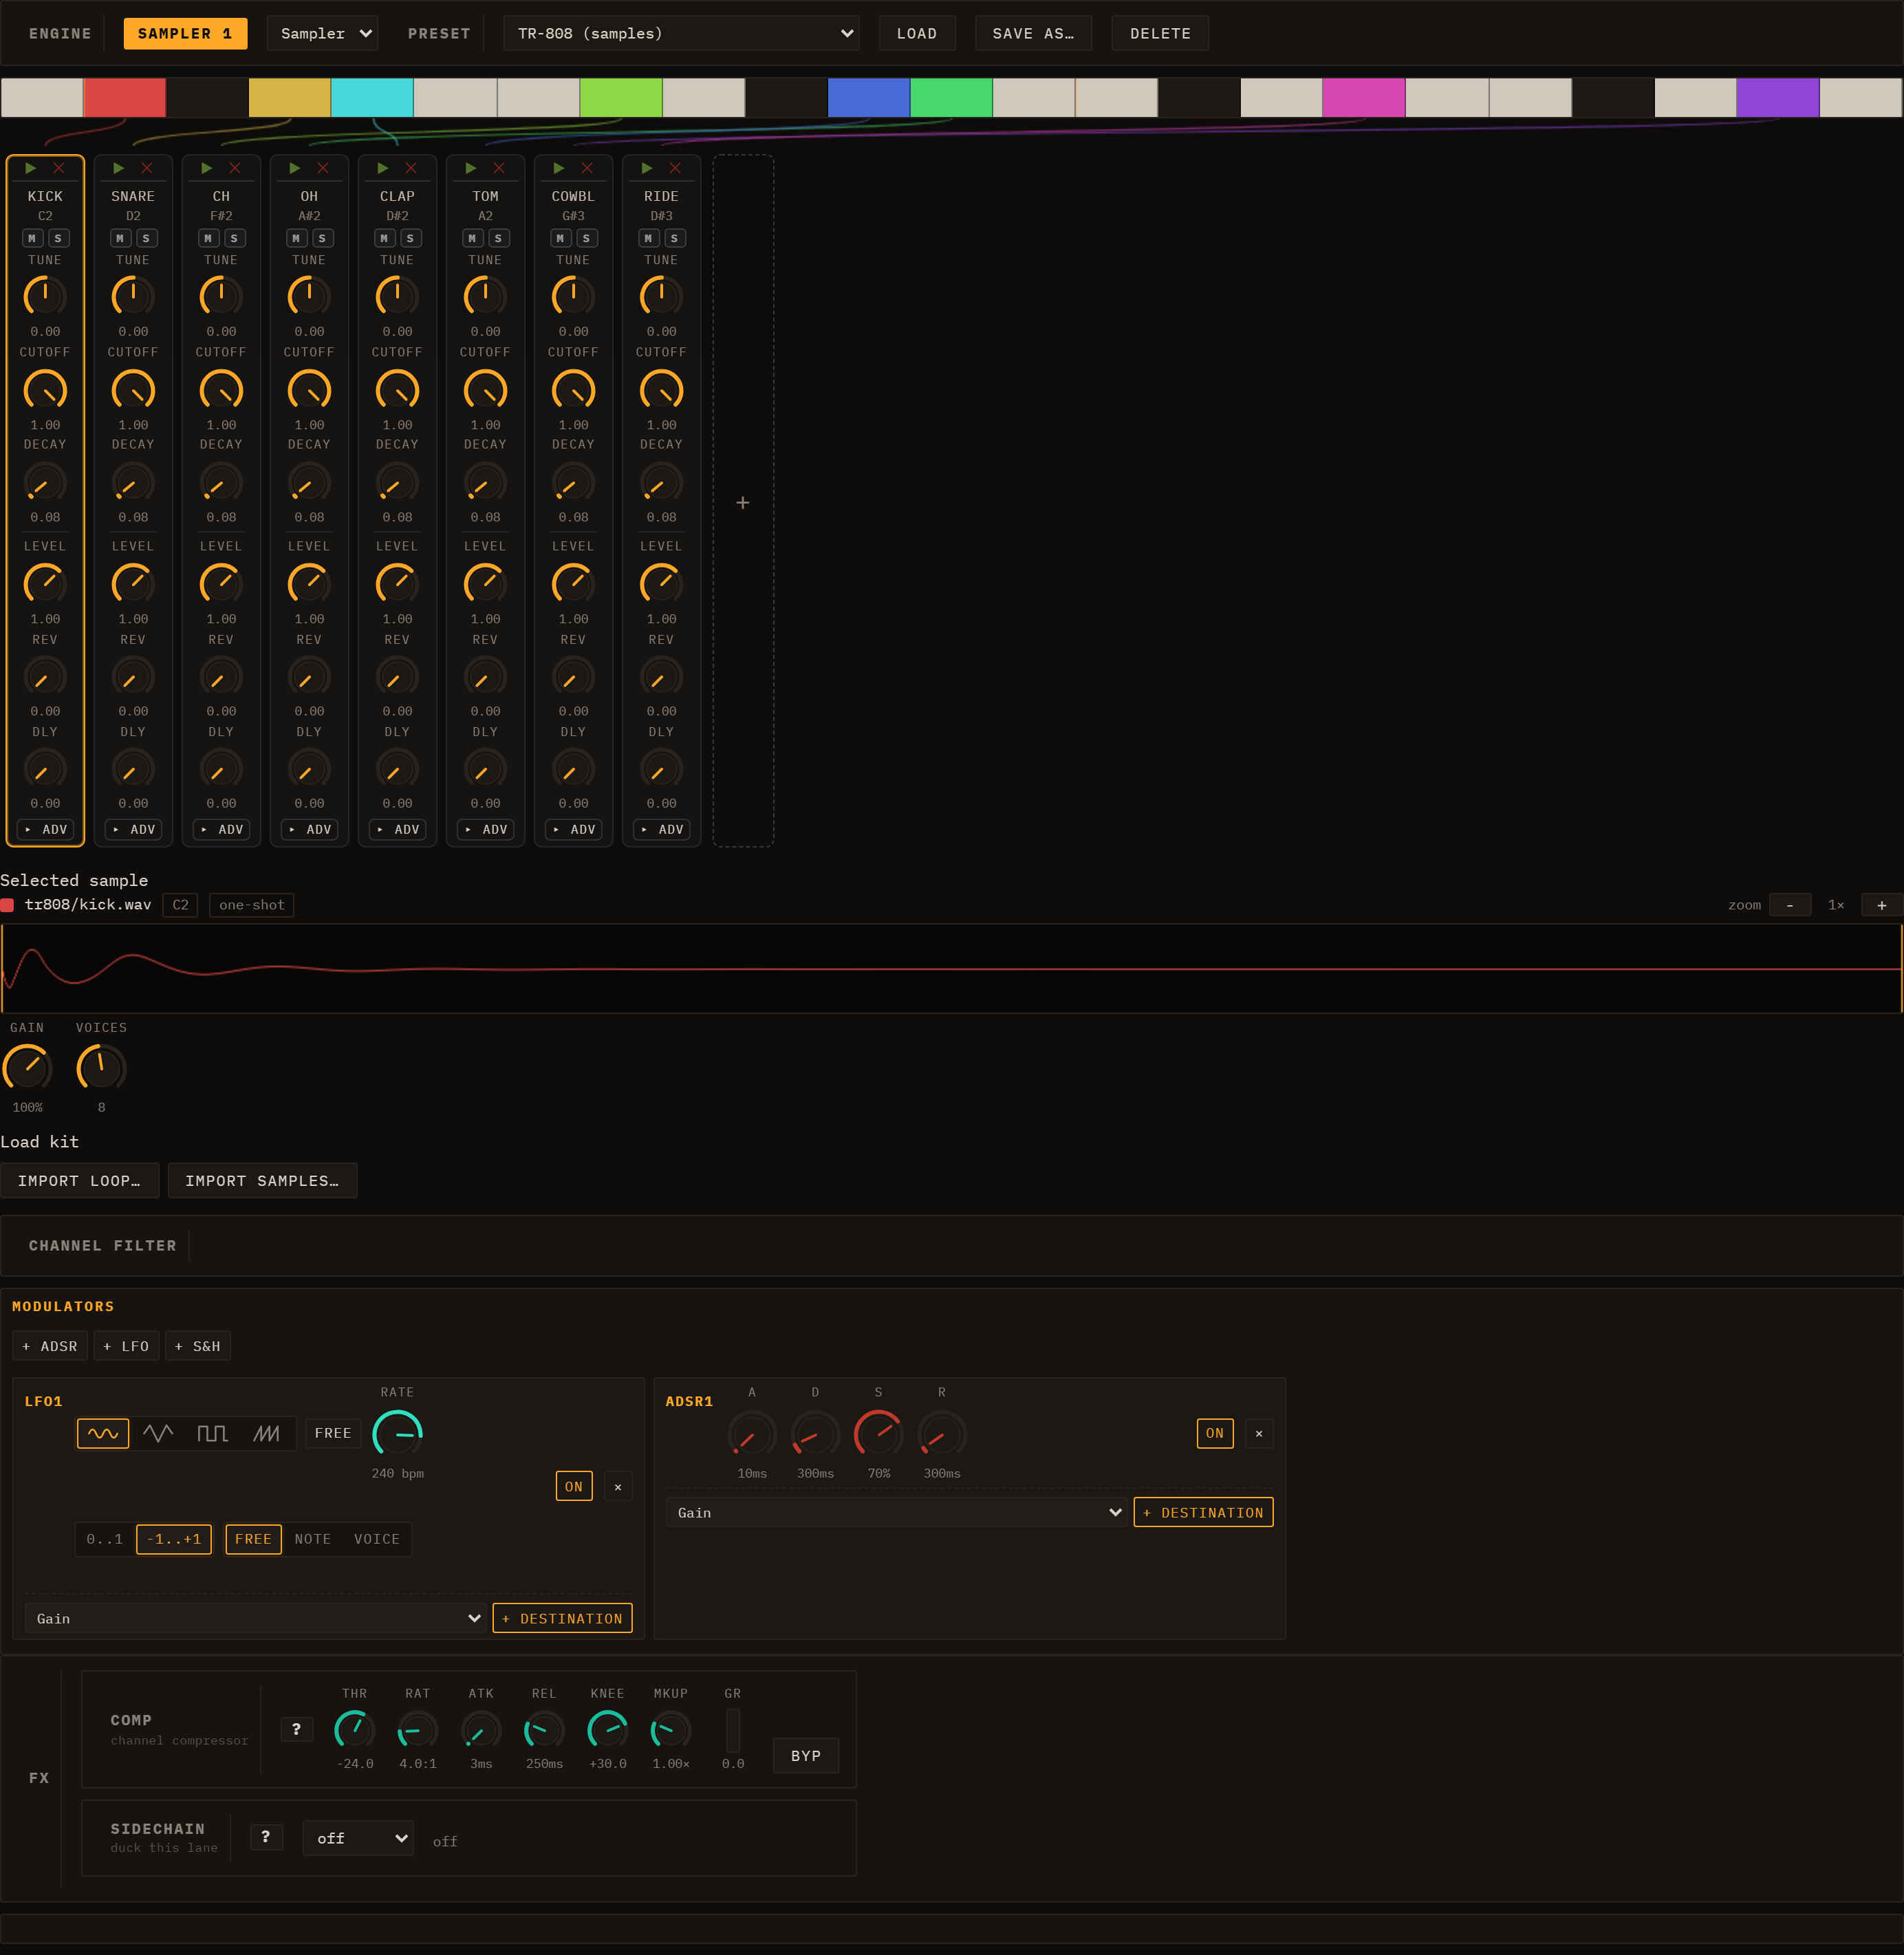Mute the SNARE pad
Viewport: 1904px width, 1955px height.
coord(120,238)
